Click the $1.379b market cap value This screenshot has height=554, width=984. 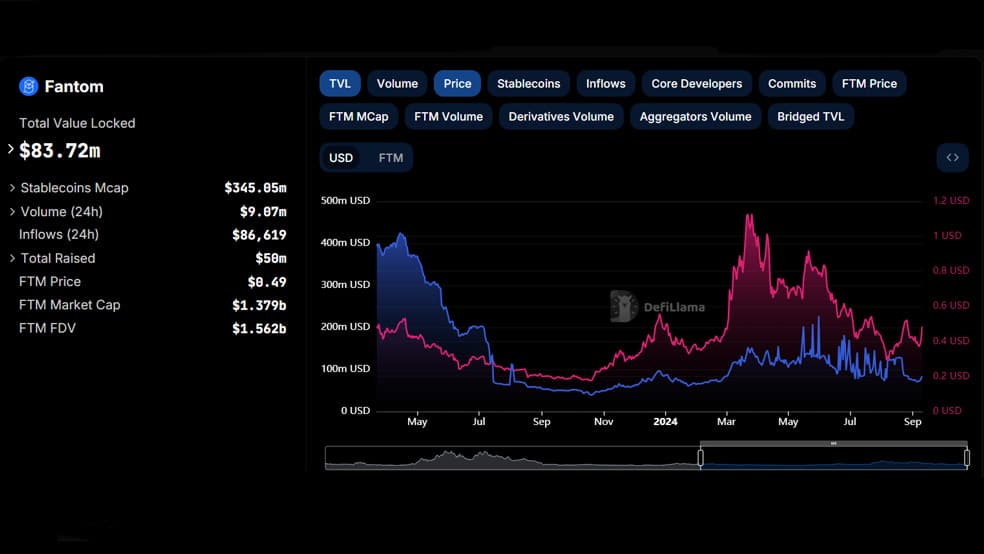[259, 305]
